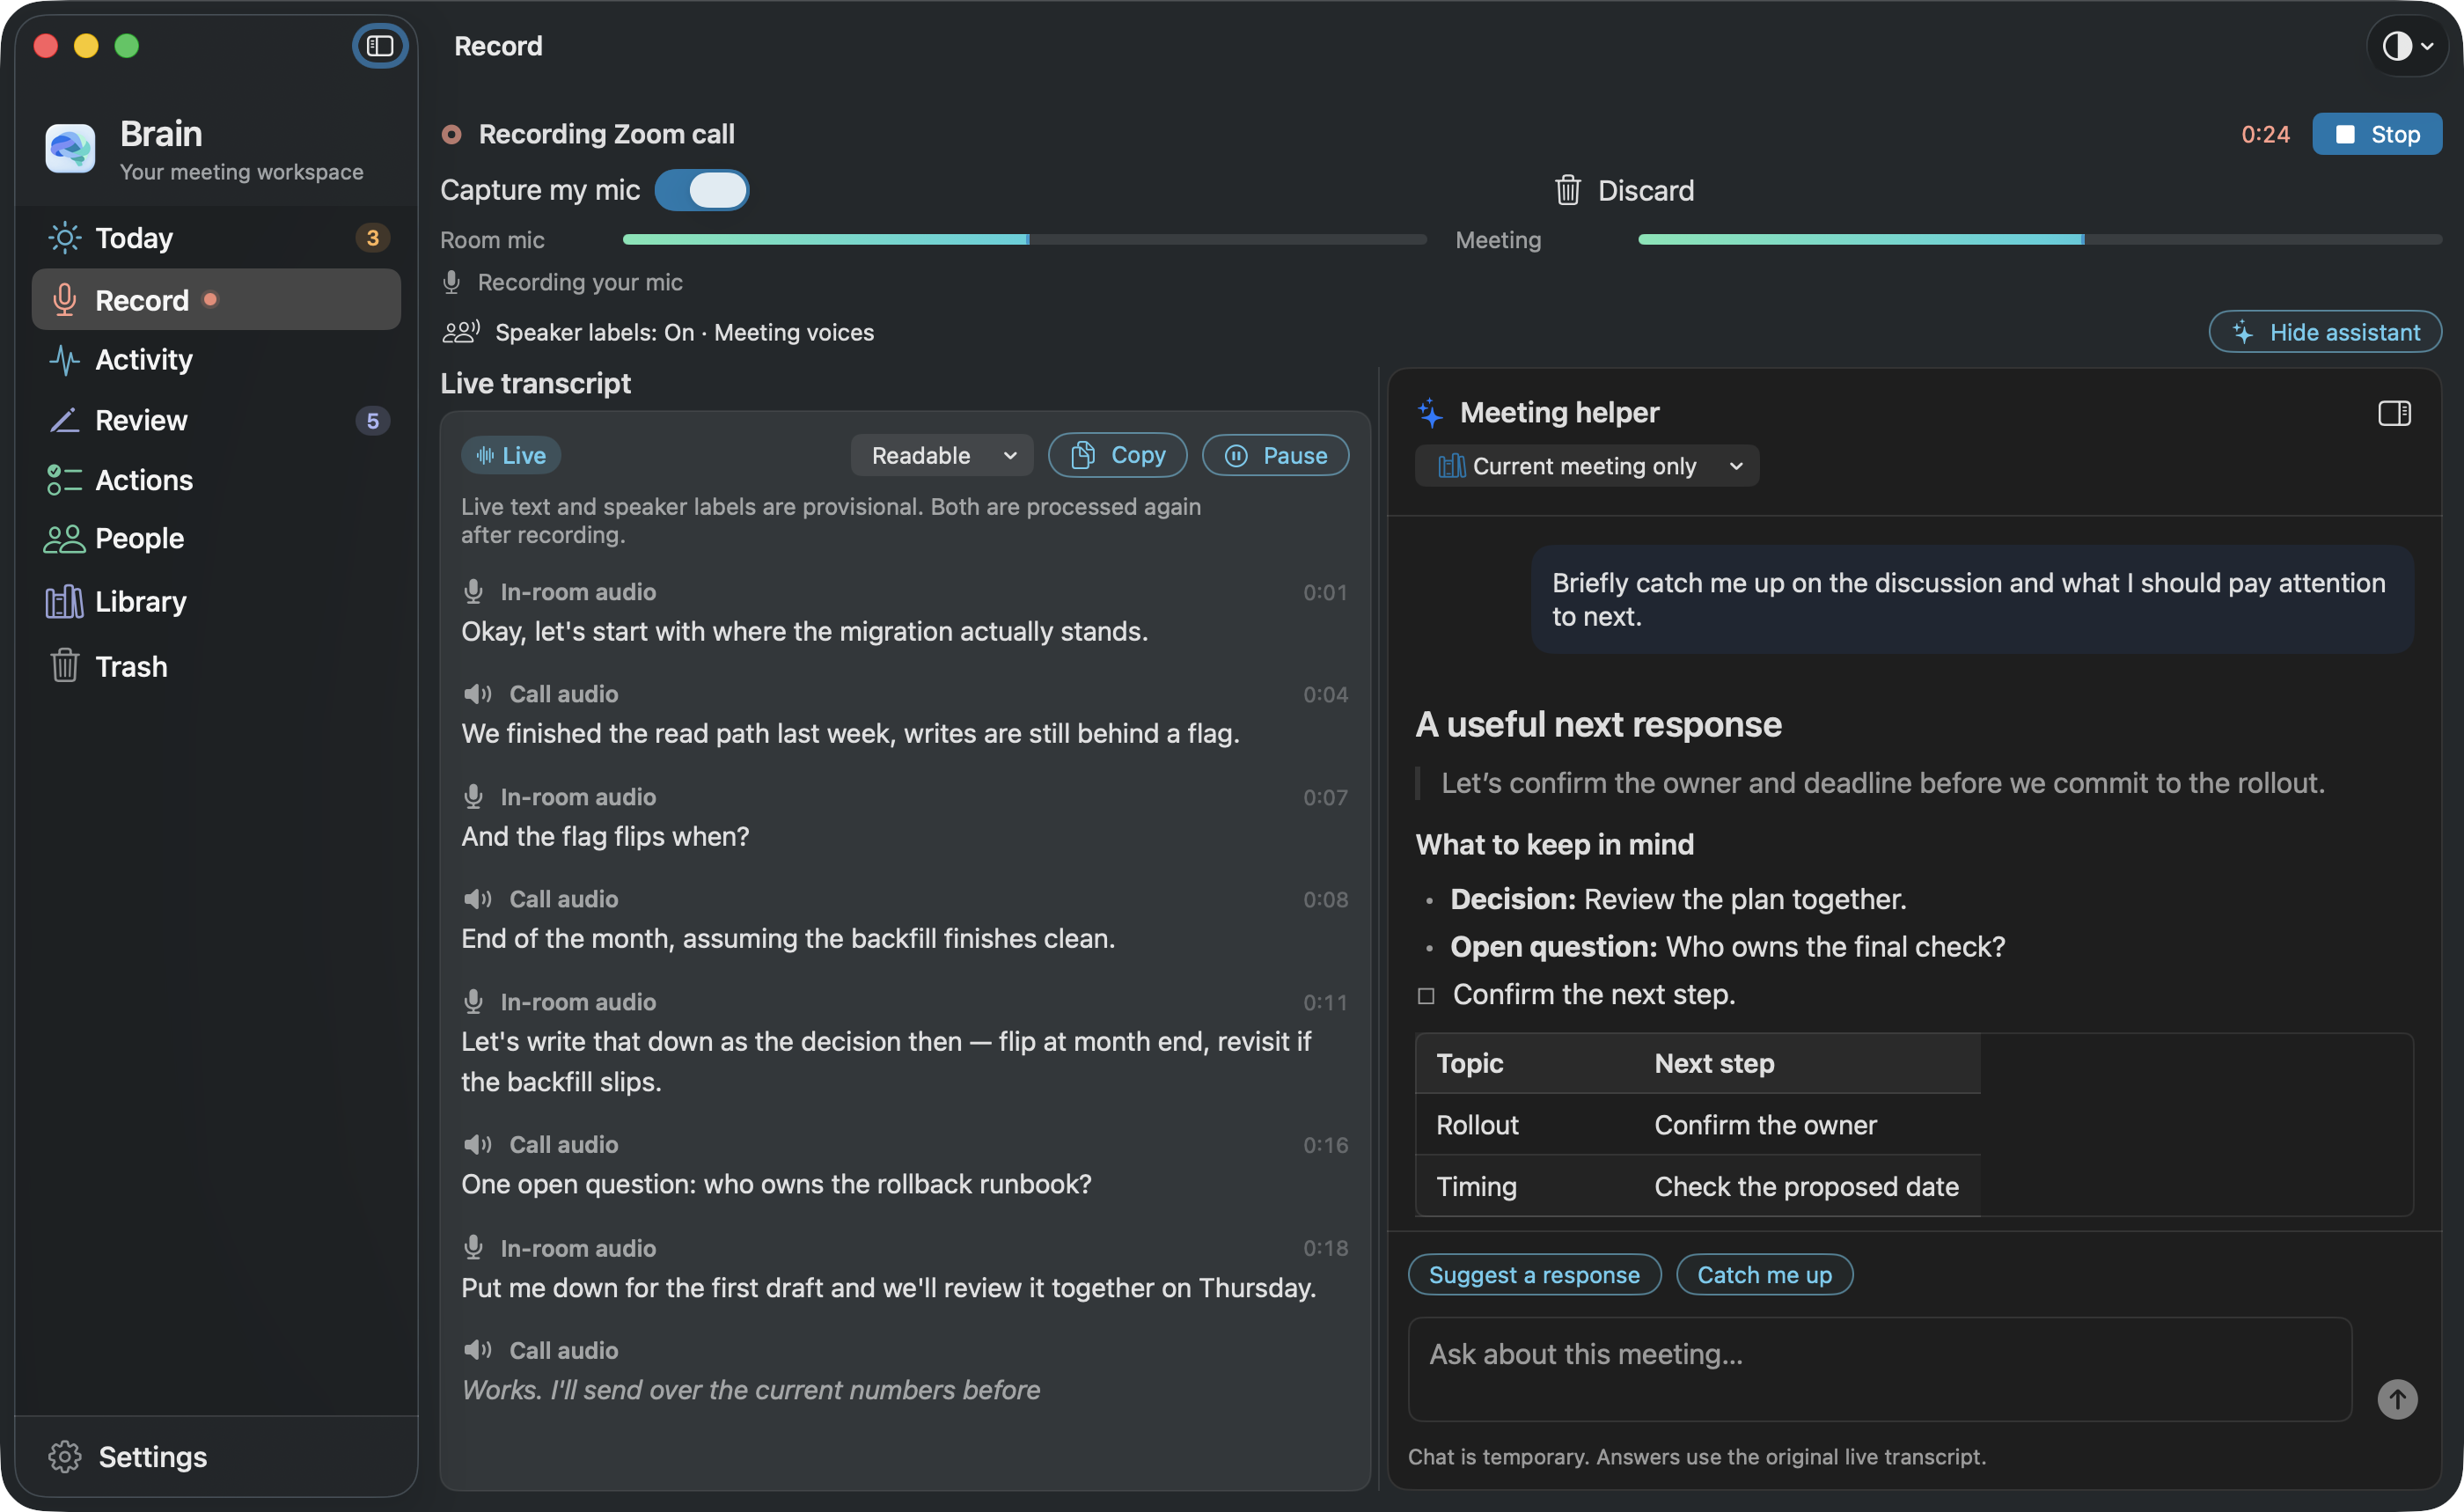Click the Review badge showing 5
The width and height of the screenshot is (2464, 1512).
(x=372, y=420)
